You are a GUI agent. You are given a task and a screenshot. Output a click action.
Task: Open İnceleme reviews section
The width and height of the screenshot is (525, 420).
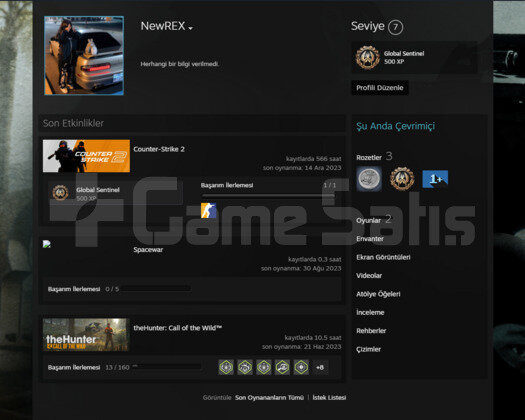click(x=370, y=312)
